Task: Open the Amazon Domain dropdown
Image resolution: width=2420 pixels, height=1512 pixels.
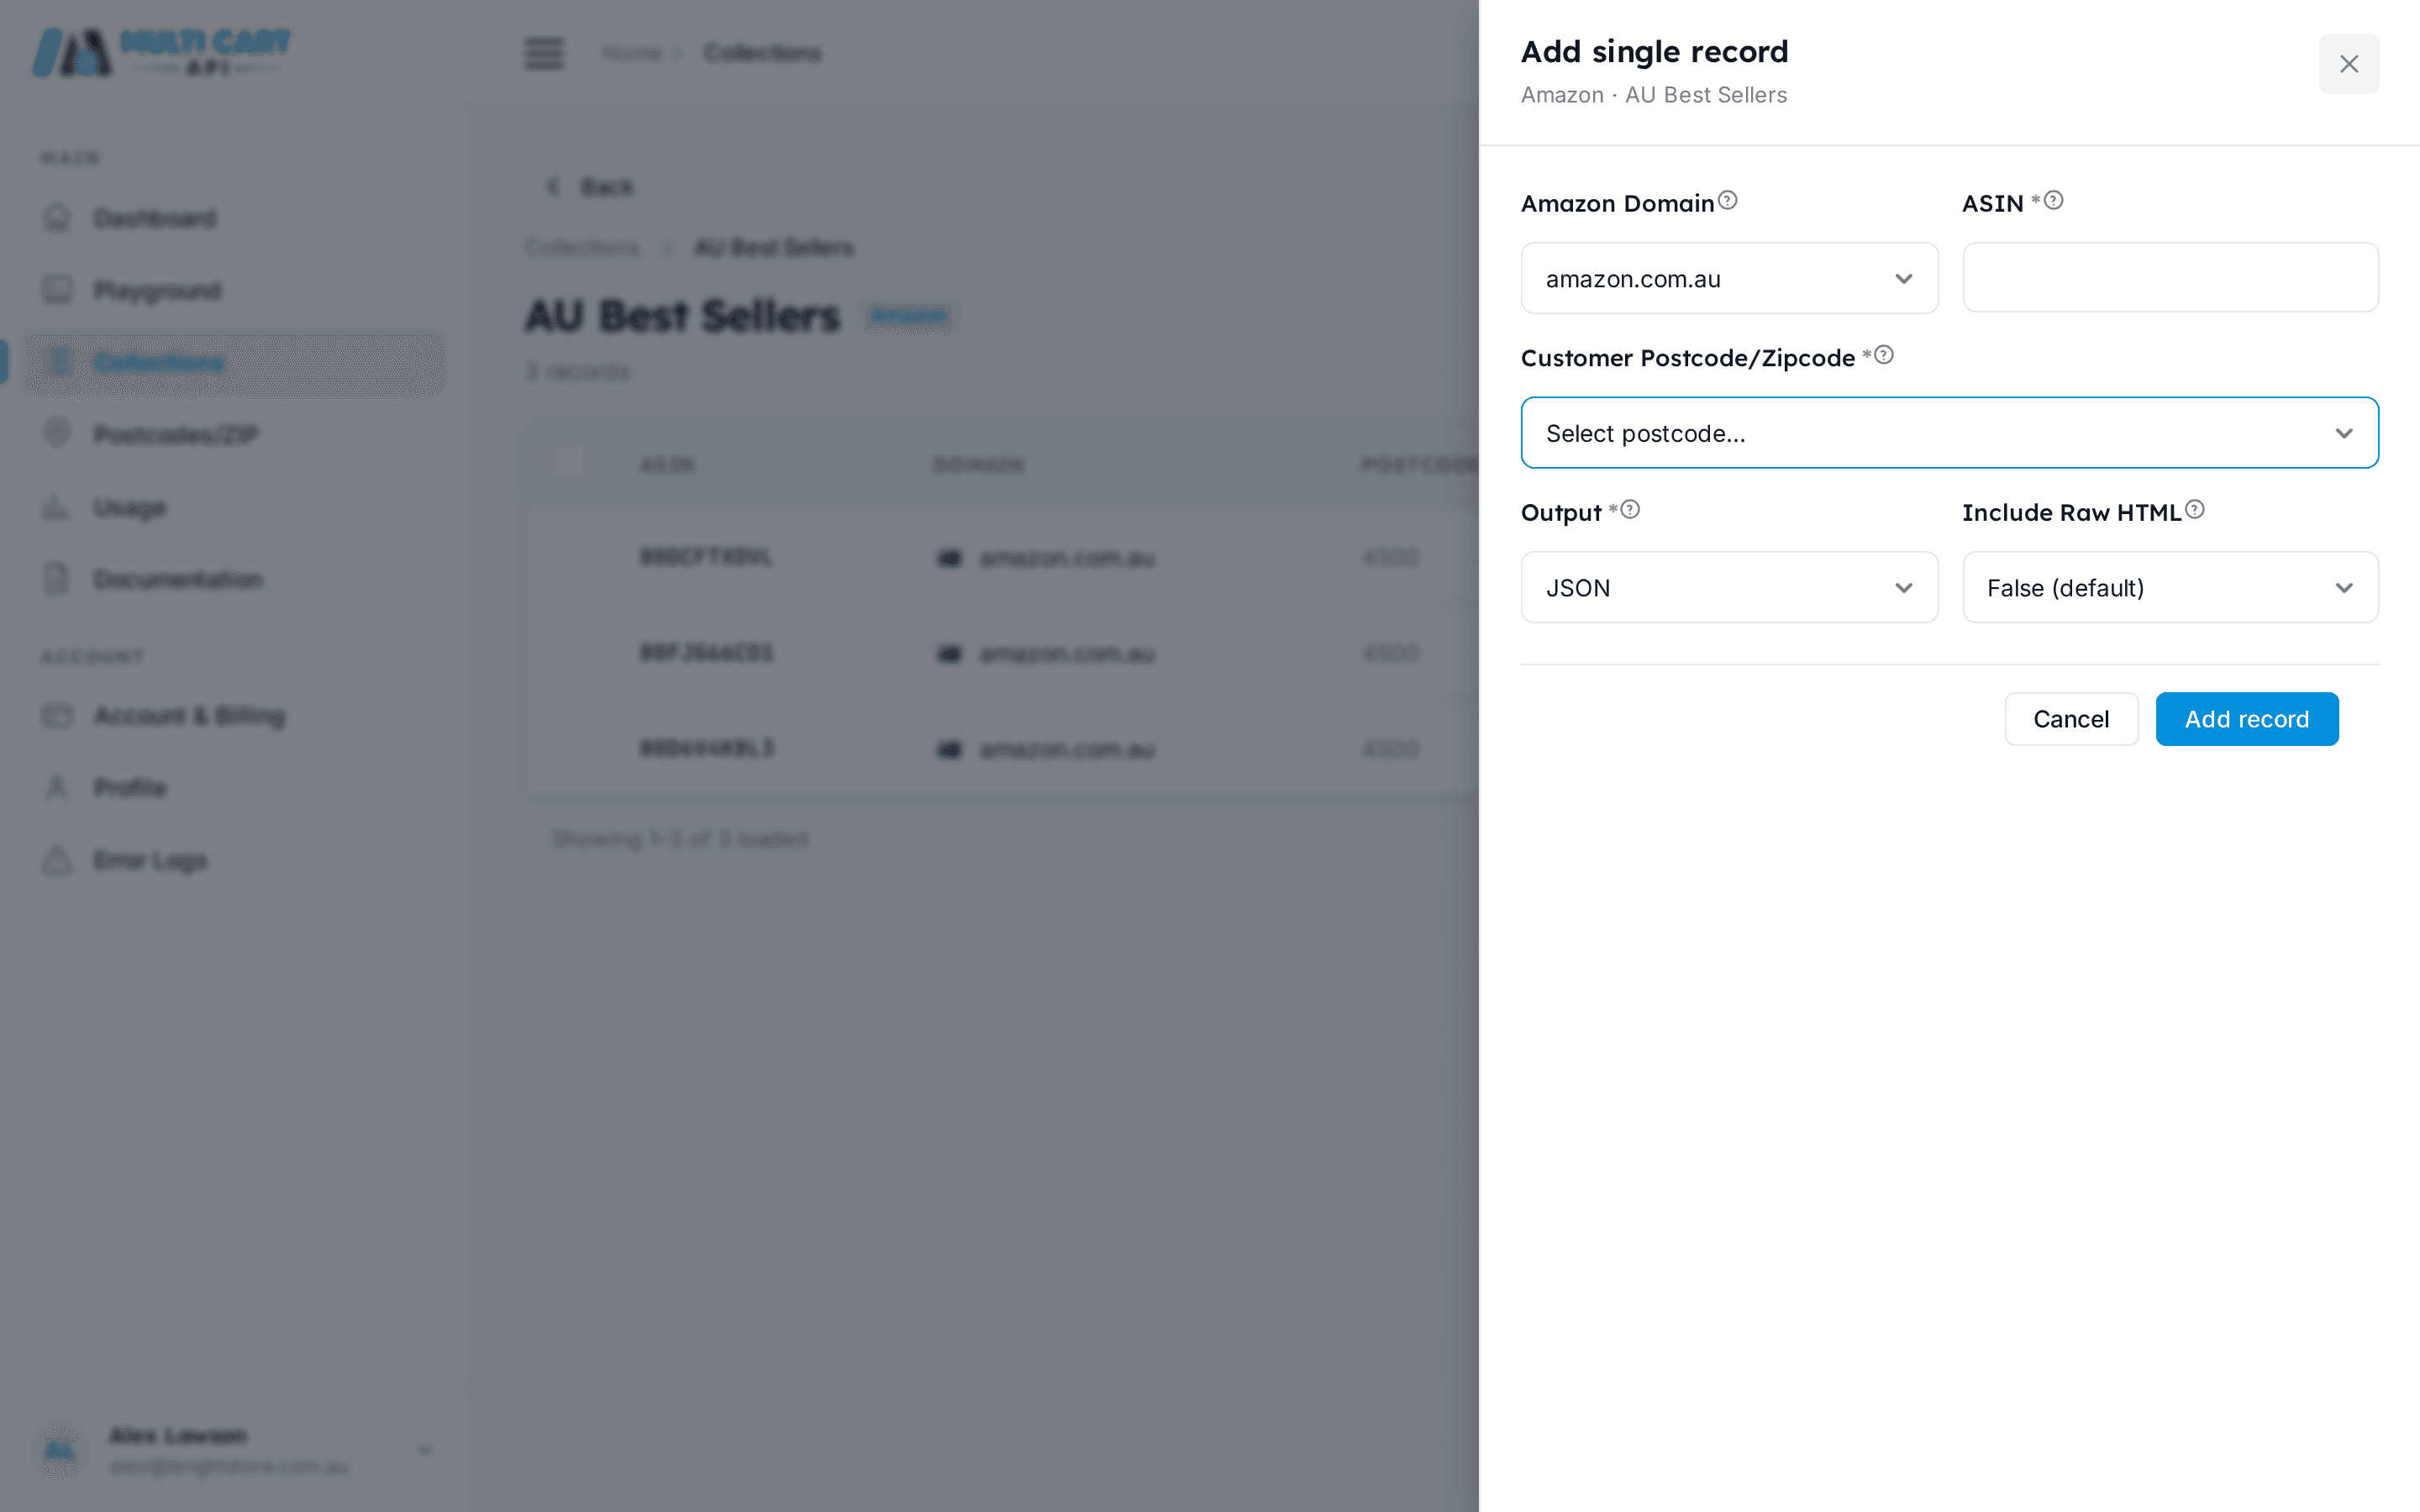Action: (x=1729, y=278)
